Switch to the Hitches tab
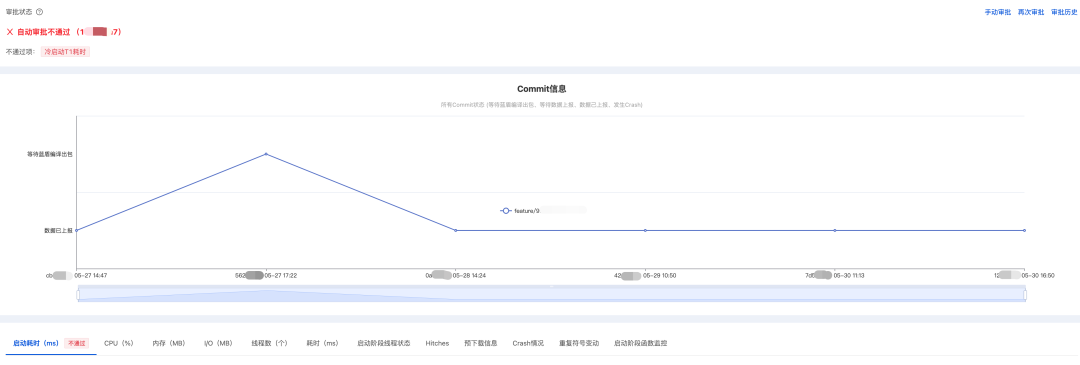 437,342
